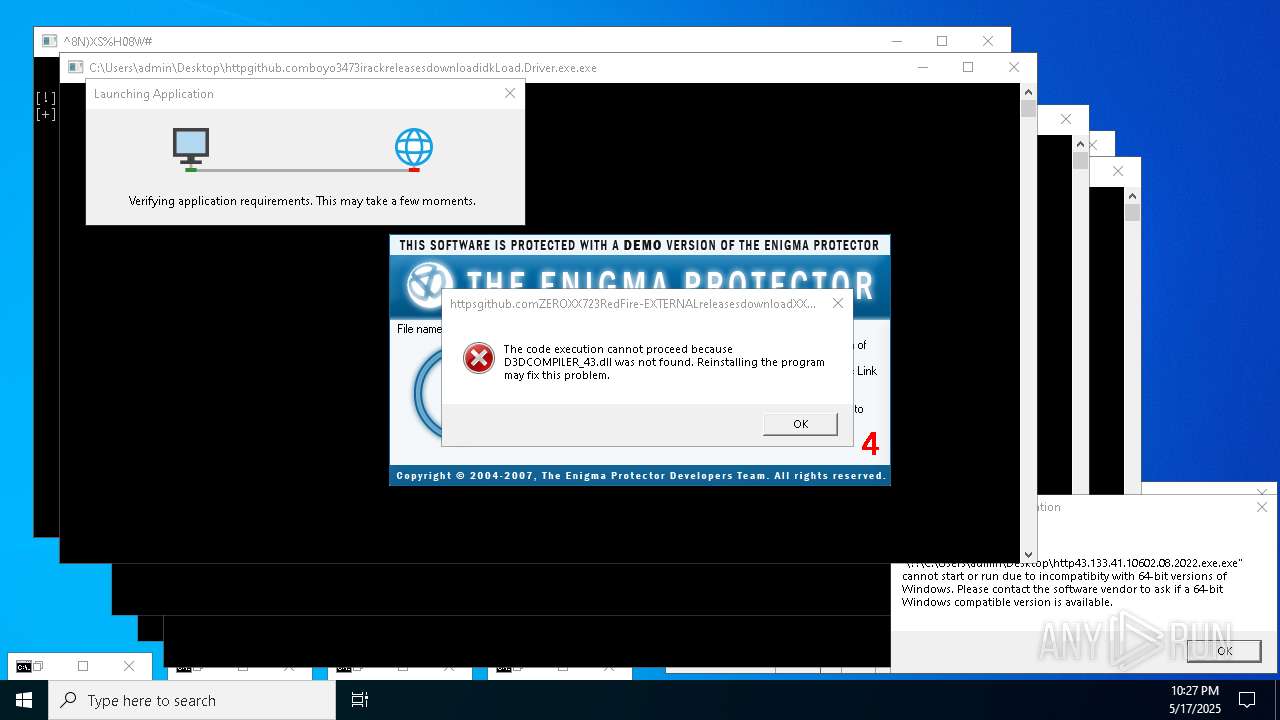Viewport: 1280px width, 720px height.
Task: Maximize the Driver.exe console window
Action: [968, 67]
